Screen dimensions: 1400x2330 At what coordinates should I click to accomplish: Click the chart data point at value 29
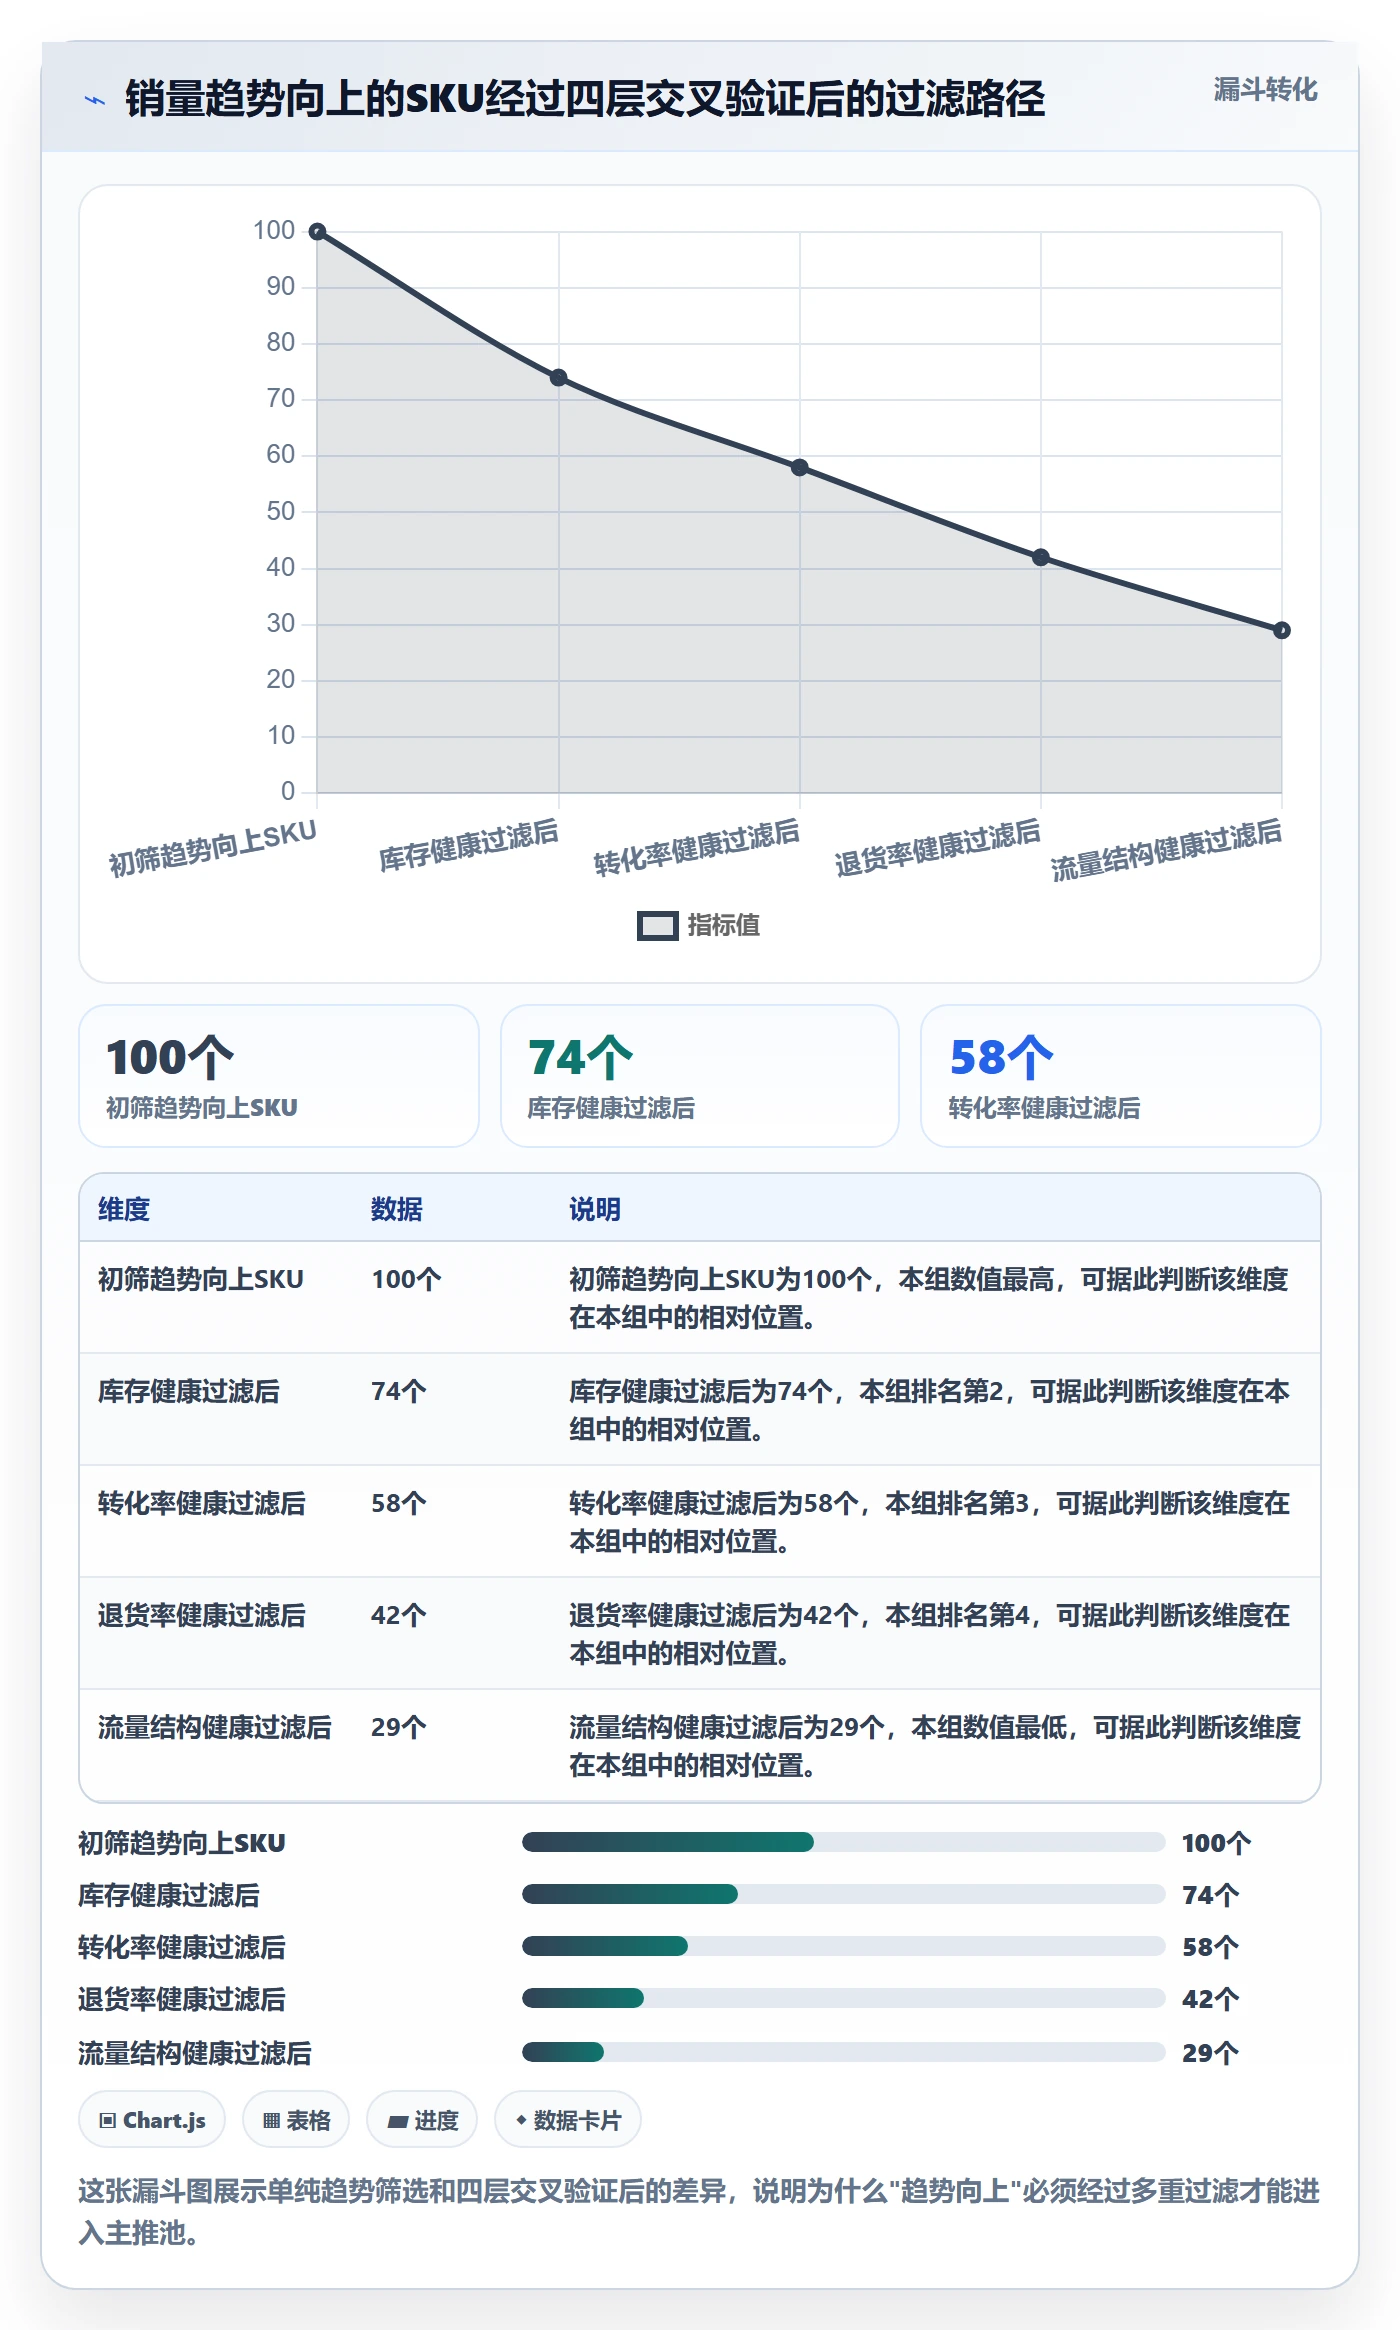click(1282, 630)
